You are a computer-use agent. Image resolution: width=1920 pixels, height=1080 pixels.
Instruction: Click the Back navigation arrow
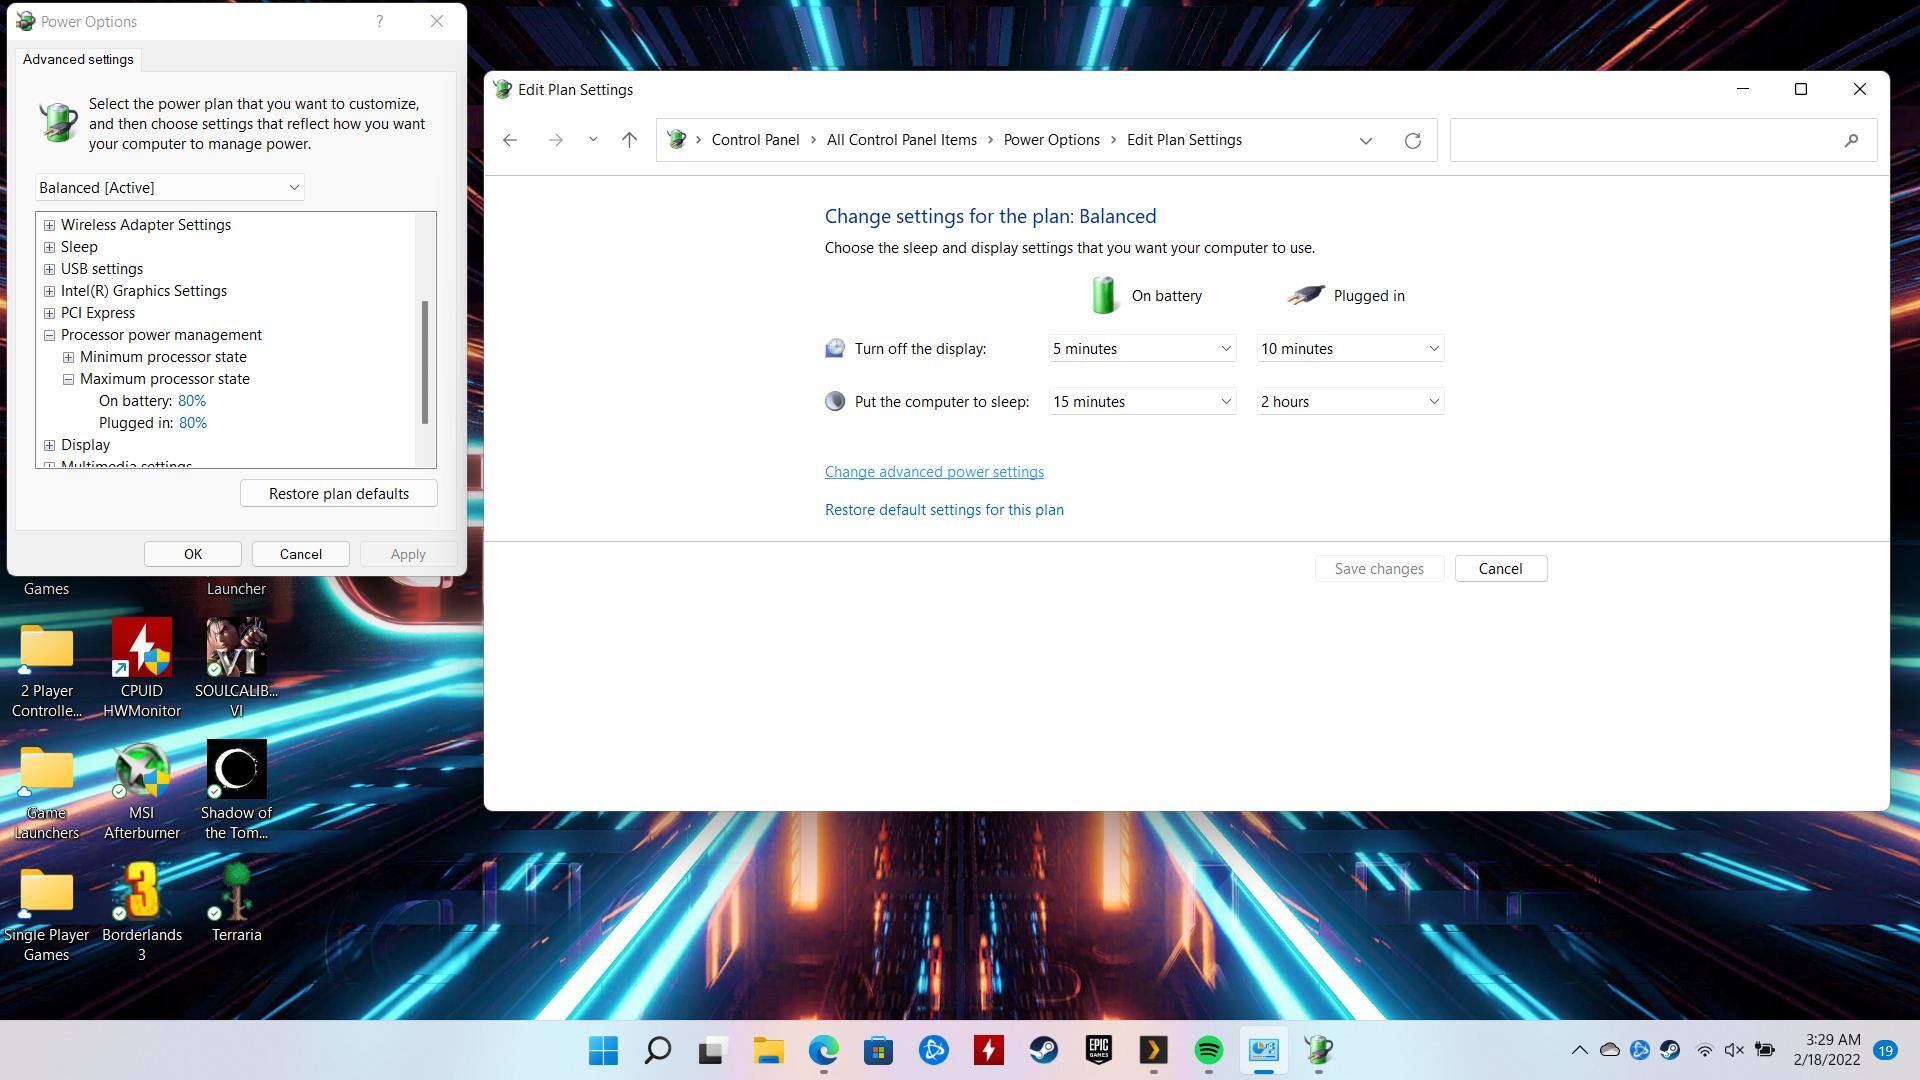[x=510, y=141]
